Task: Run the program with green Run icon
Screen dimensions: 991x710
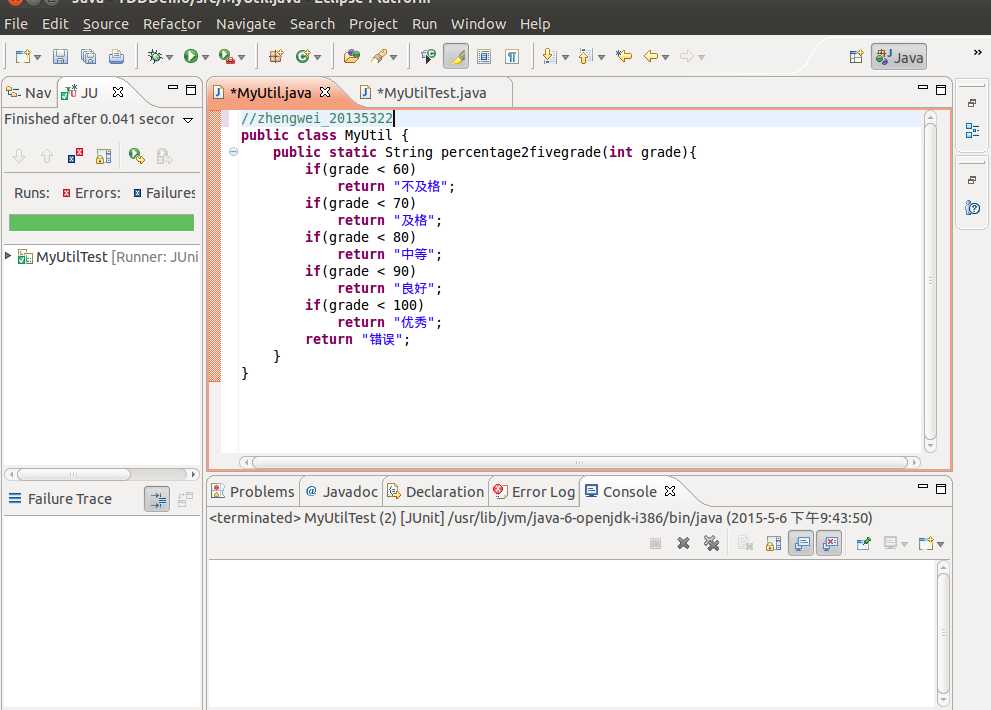Action: 191,56
